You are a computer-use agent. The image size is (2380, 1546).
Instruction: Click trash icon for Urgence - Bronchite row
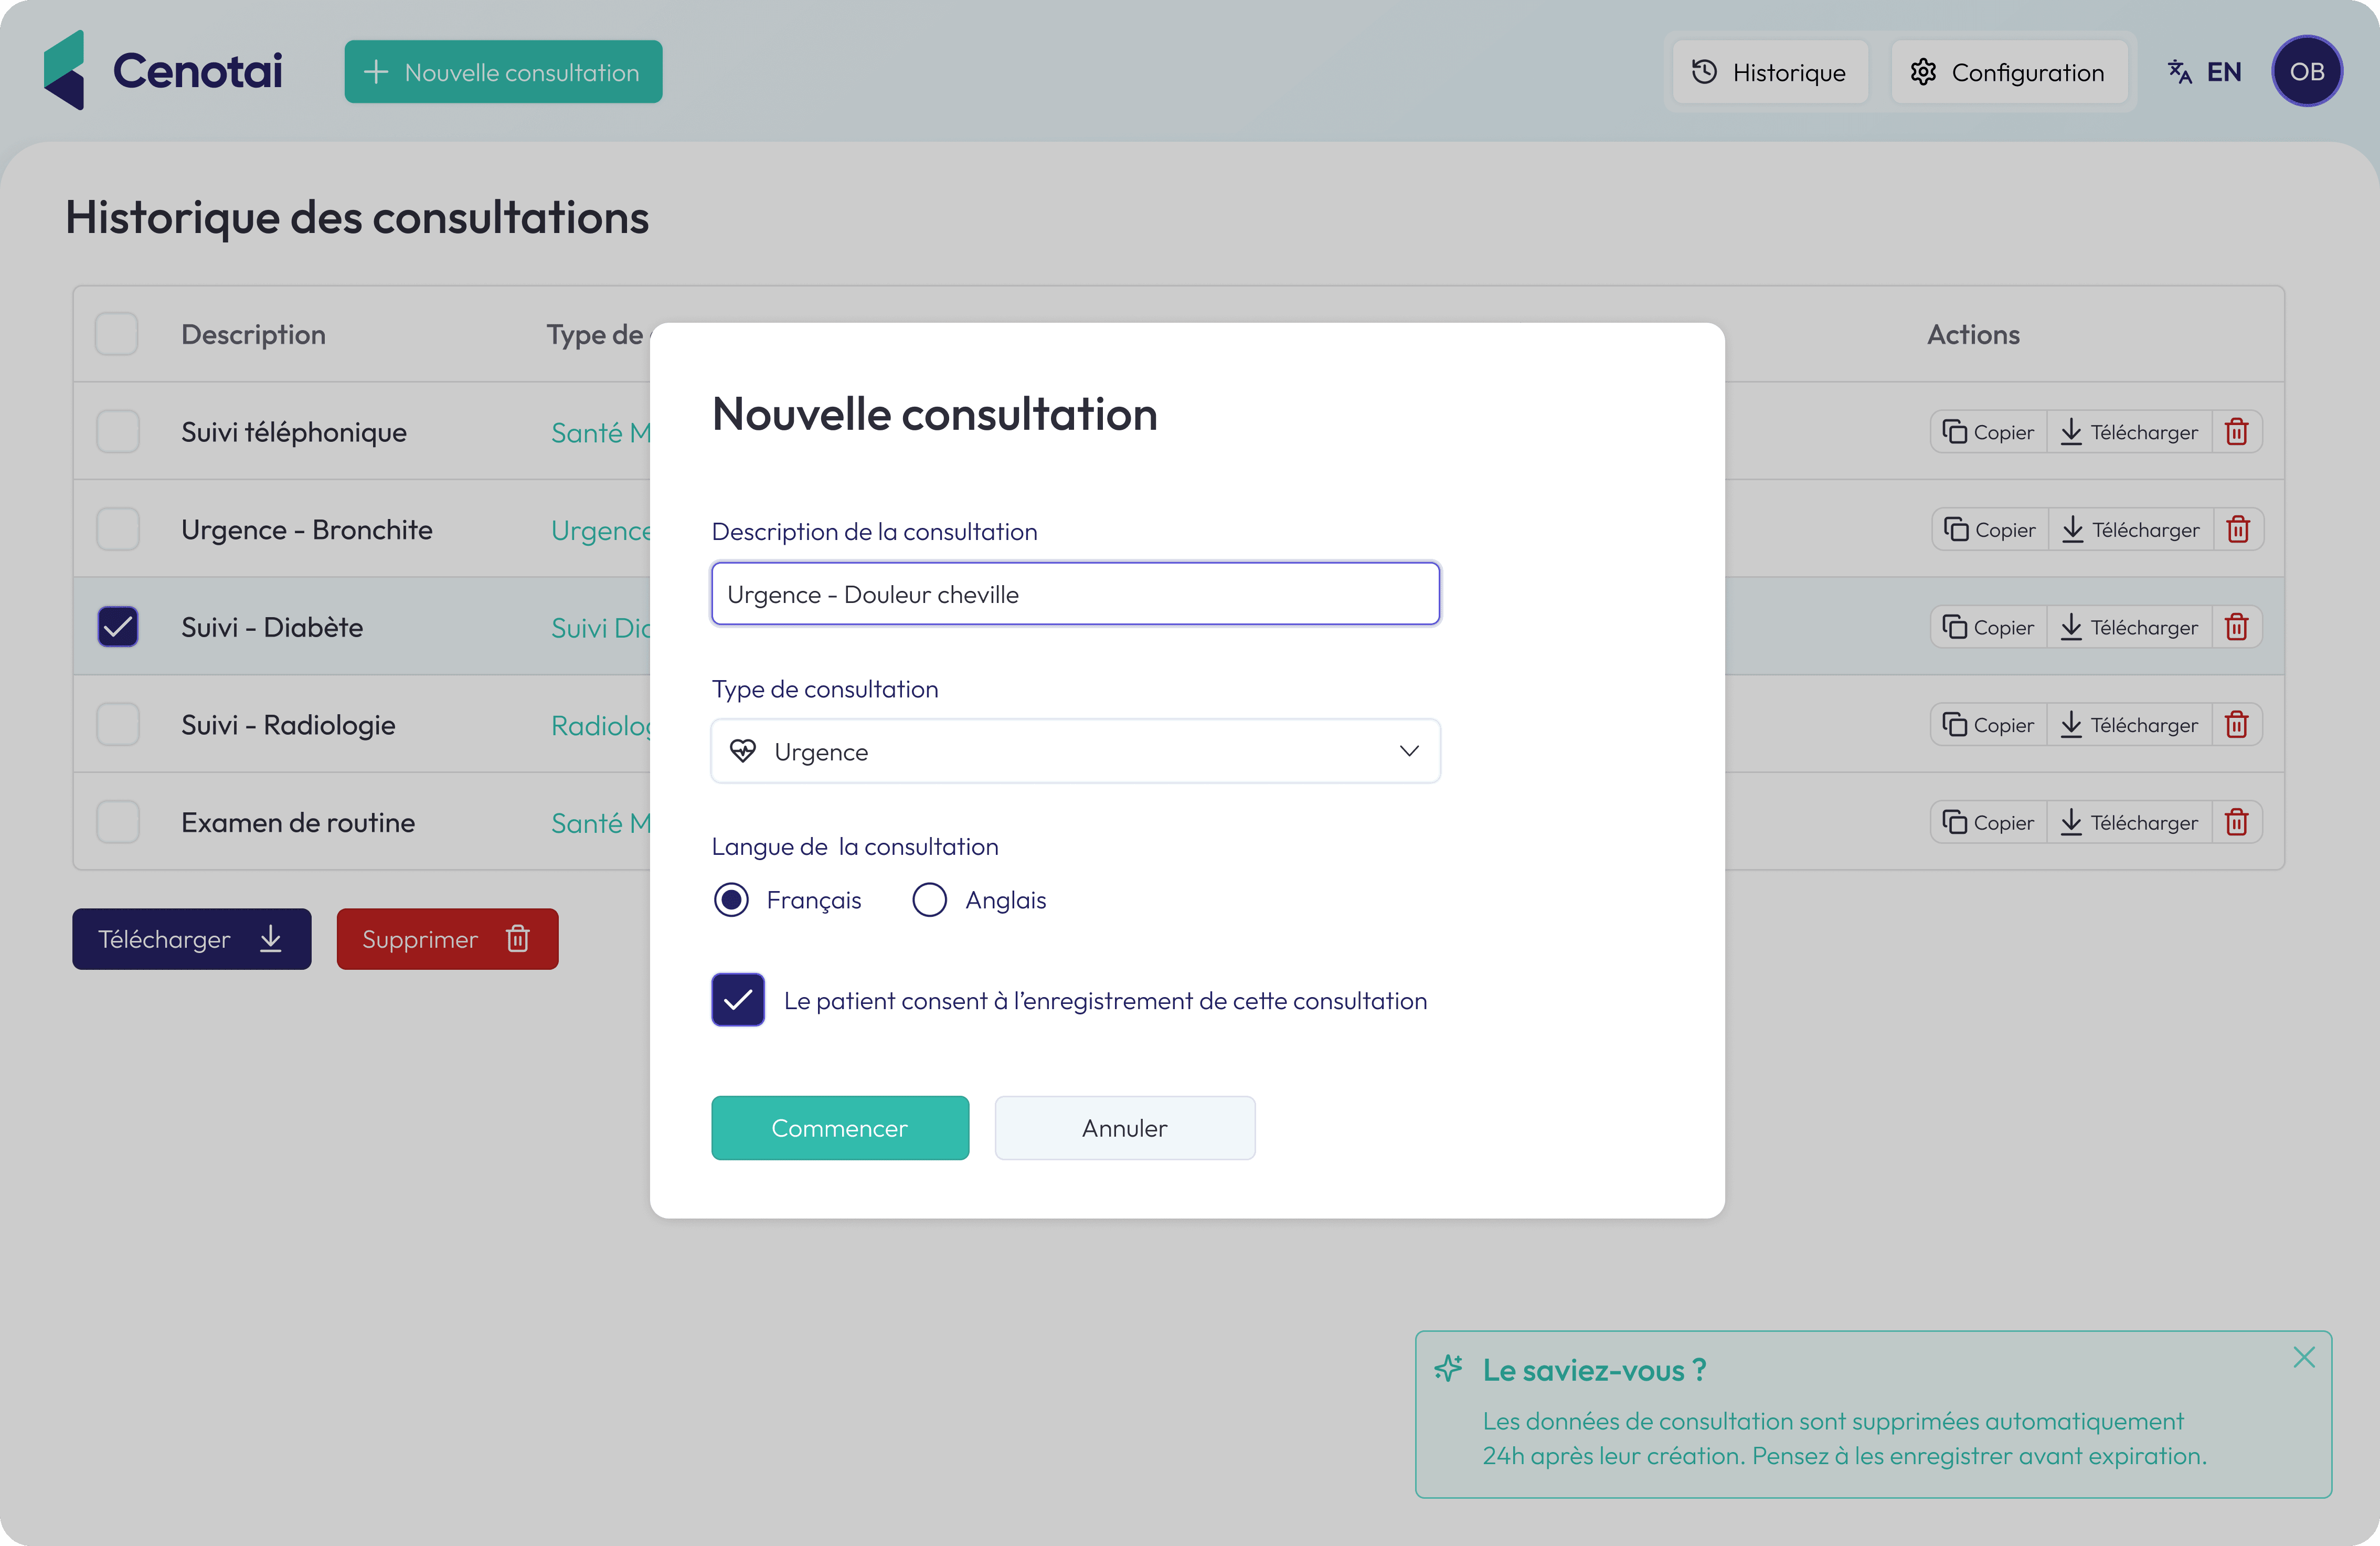pos(2238,529)
